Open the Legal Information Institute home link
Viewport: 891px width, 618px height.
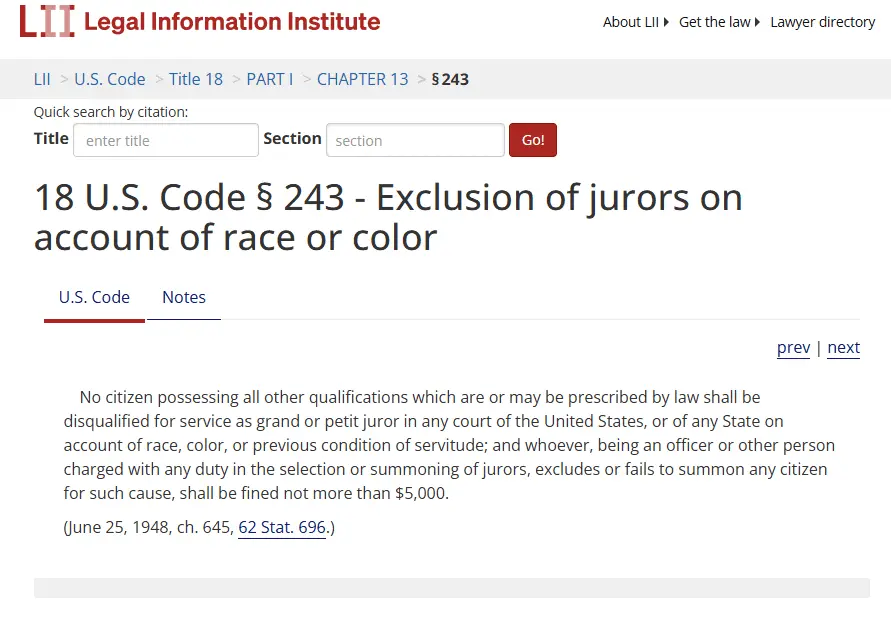[232, 21]
